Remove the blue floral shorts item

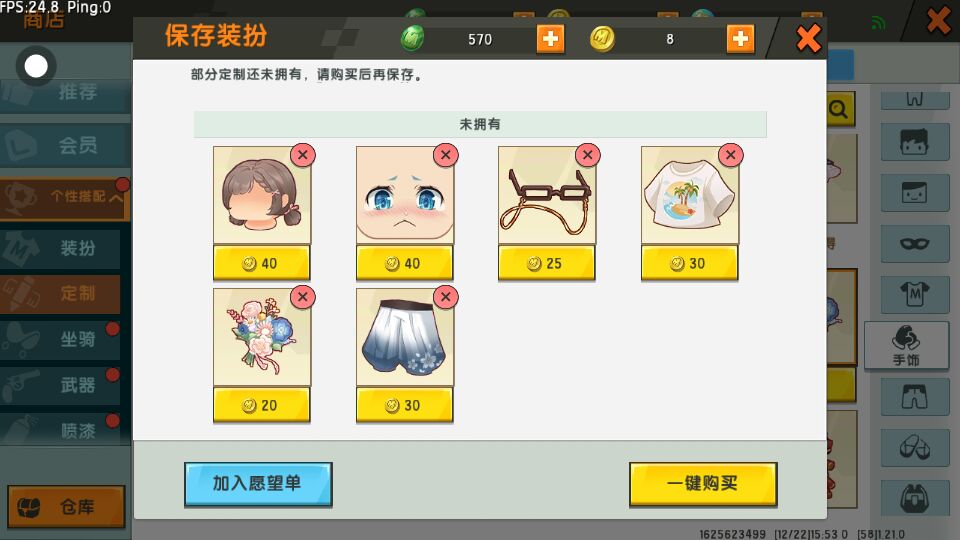446,298
